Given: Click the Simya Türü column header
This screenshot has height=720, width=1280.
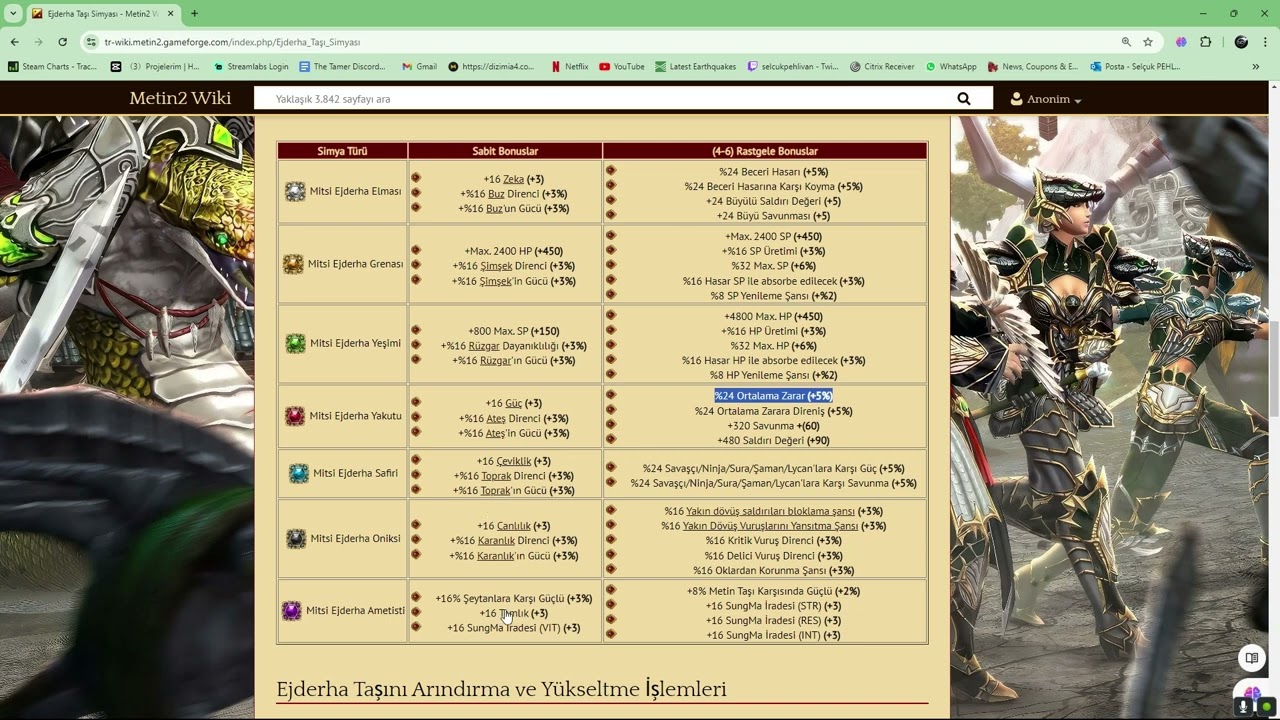Looking at the screenshot, I should tap(342, 151).
